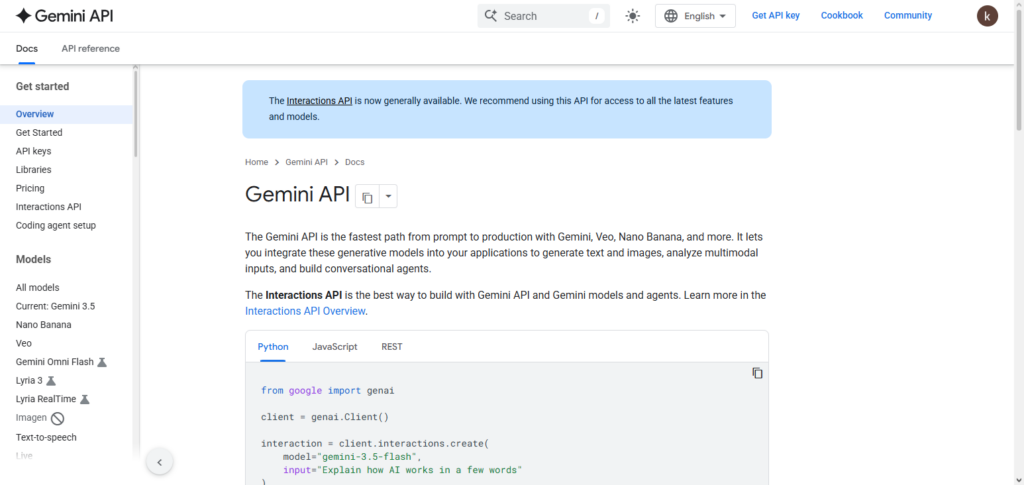Screen dimensions: 1024x485
Task: Select the Python code tab
Action: [273, 347]
